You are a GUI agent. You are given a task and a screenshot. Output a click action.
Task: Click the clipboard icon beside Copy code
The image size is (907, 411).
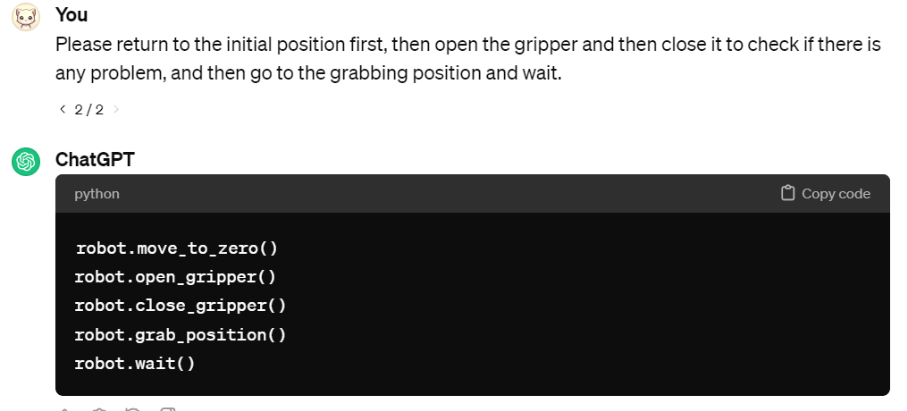[787, 193]
